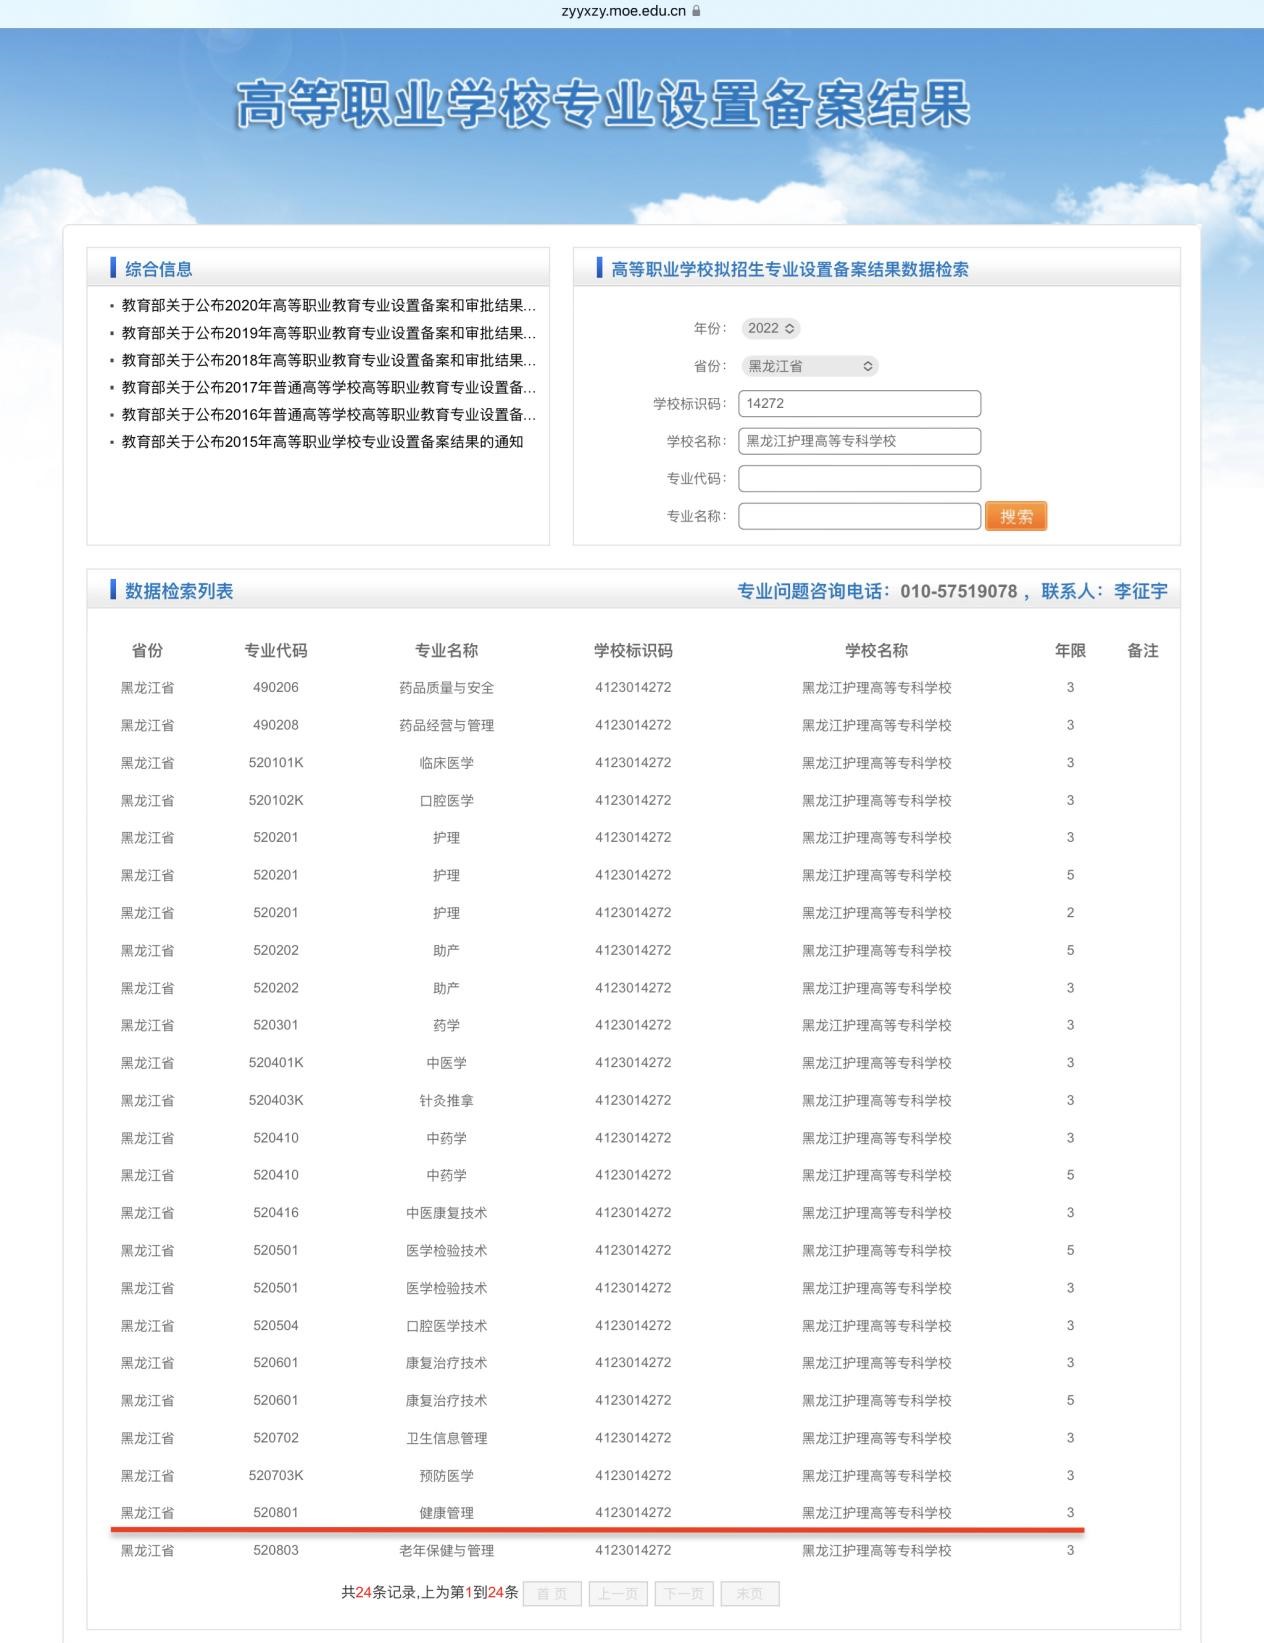Viewport: 1264px width, 1643px height.
Task: Go to first page with 首页 button
Action: click(x=552, y=1593)
